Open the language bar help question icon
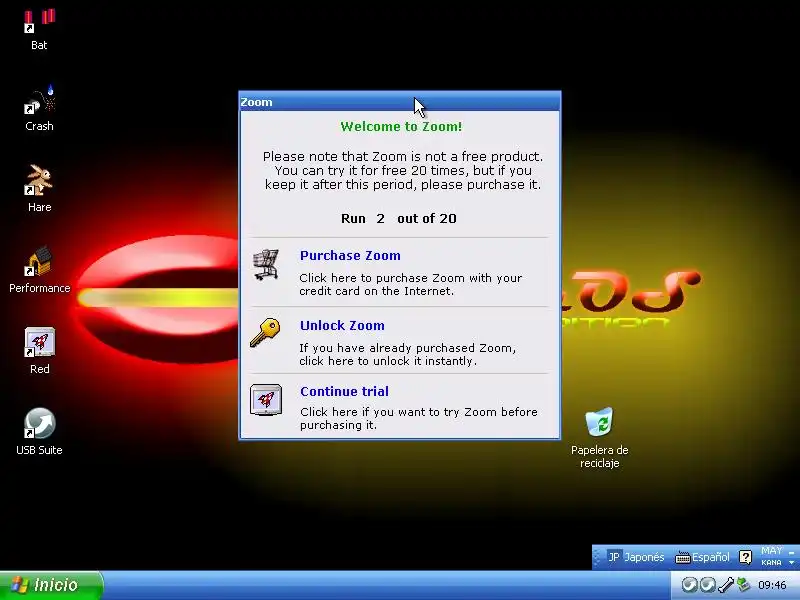Image resolution: width=800 pixels, height=600 pixels. [x=745, y=557]
